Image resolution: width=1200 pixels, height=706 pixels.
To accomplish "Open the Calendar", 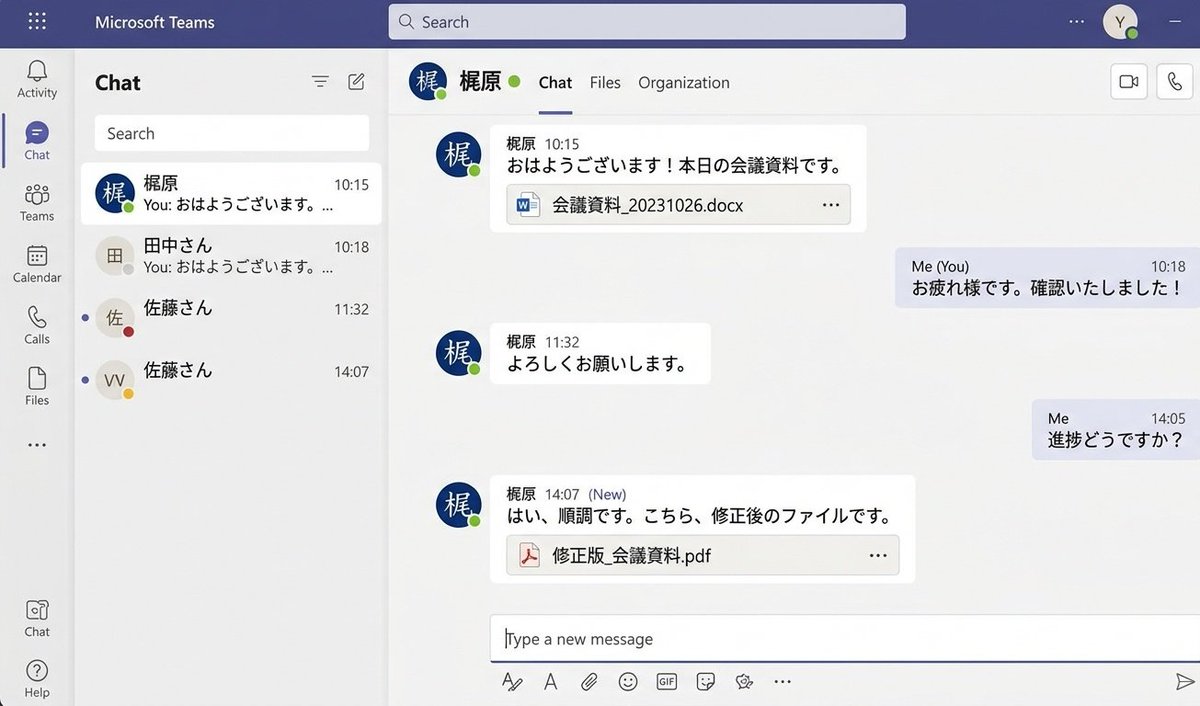I will [x=37, y=264].
